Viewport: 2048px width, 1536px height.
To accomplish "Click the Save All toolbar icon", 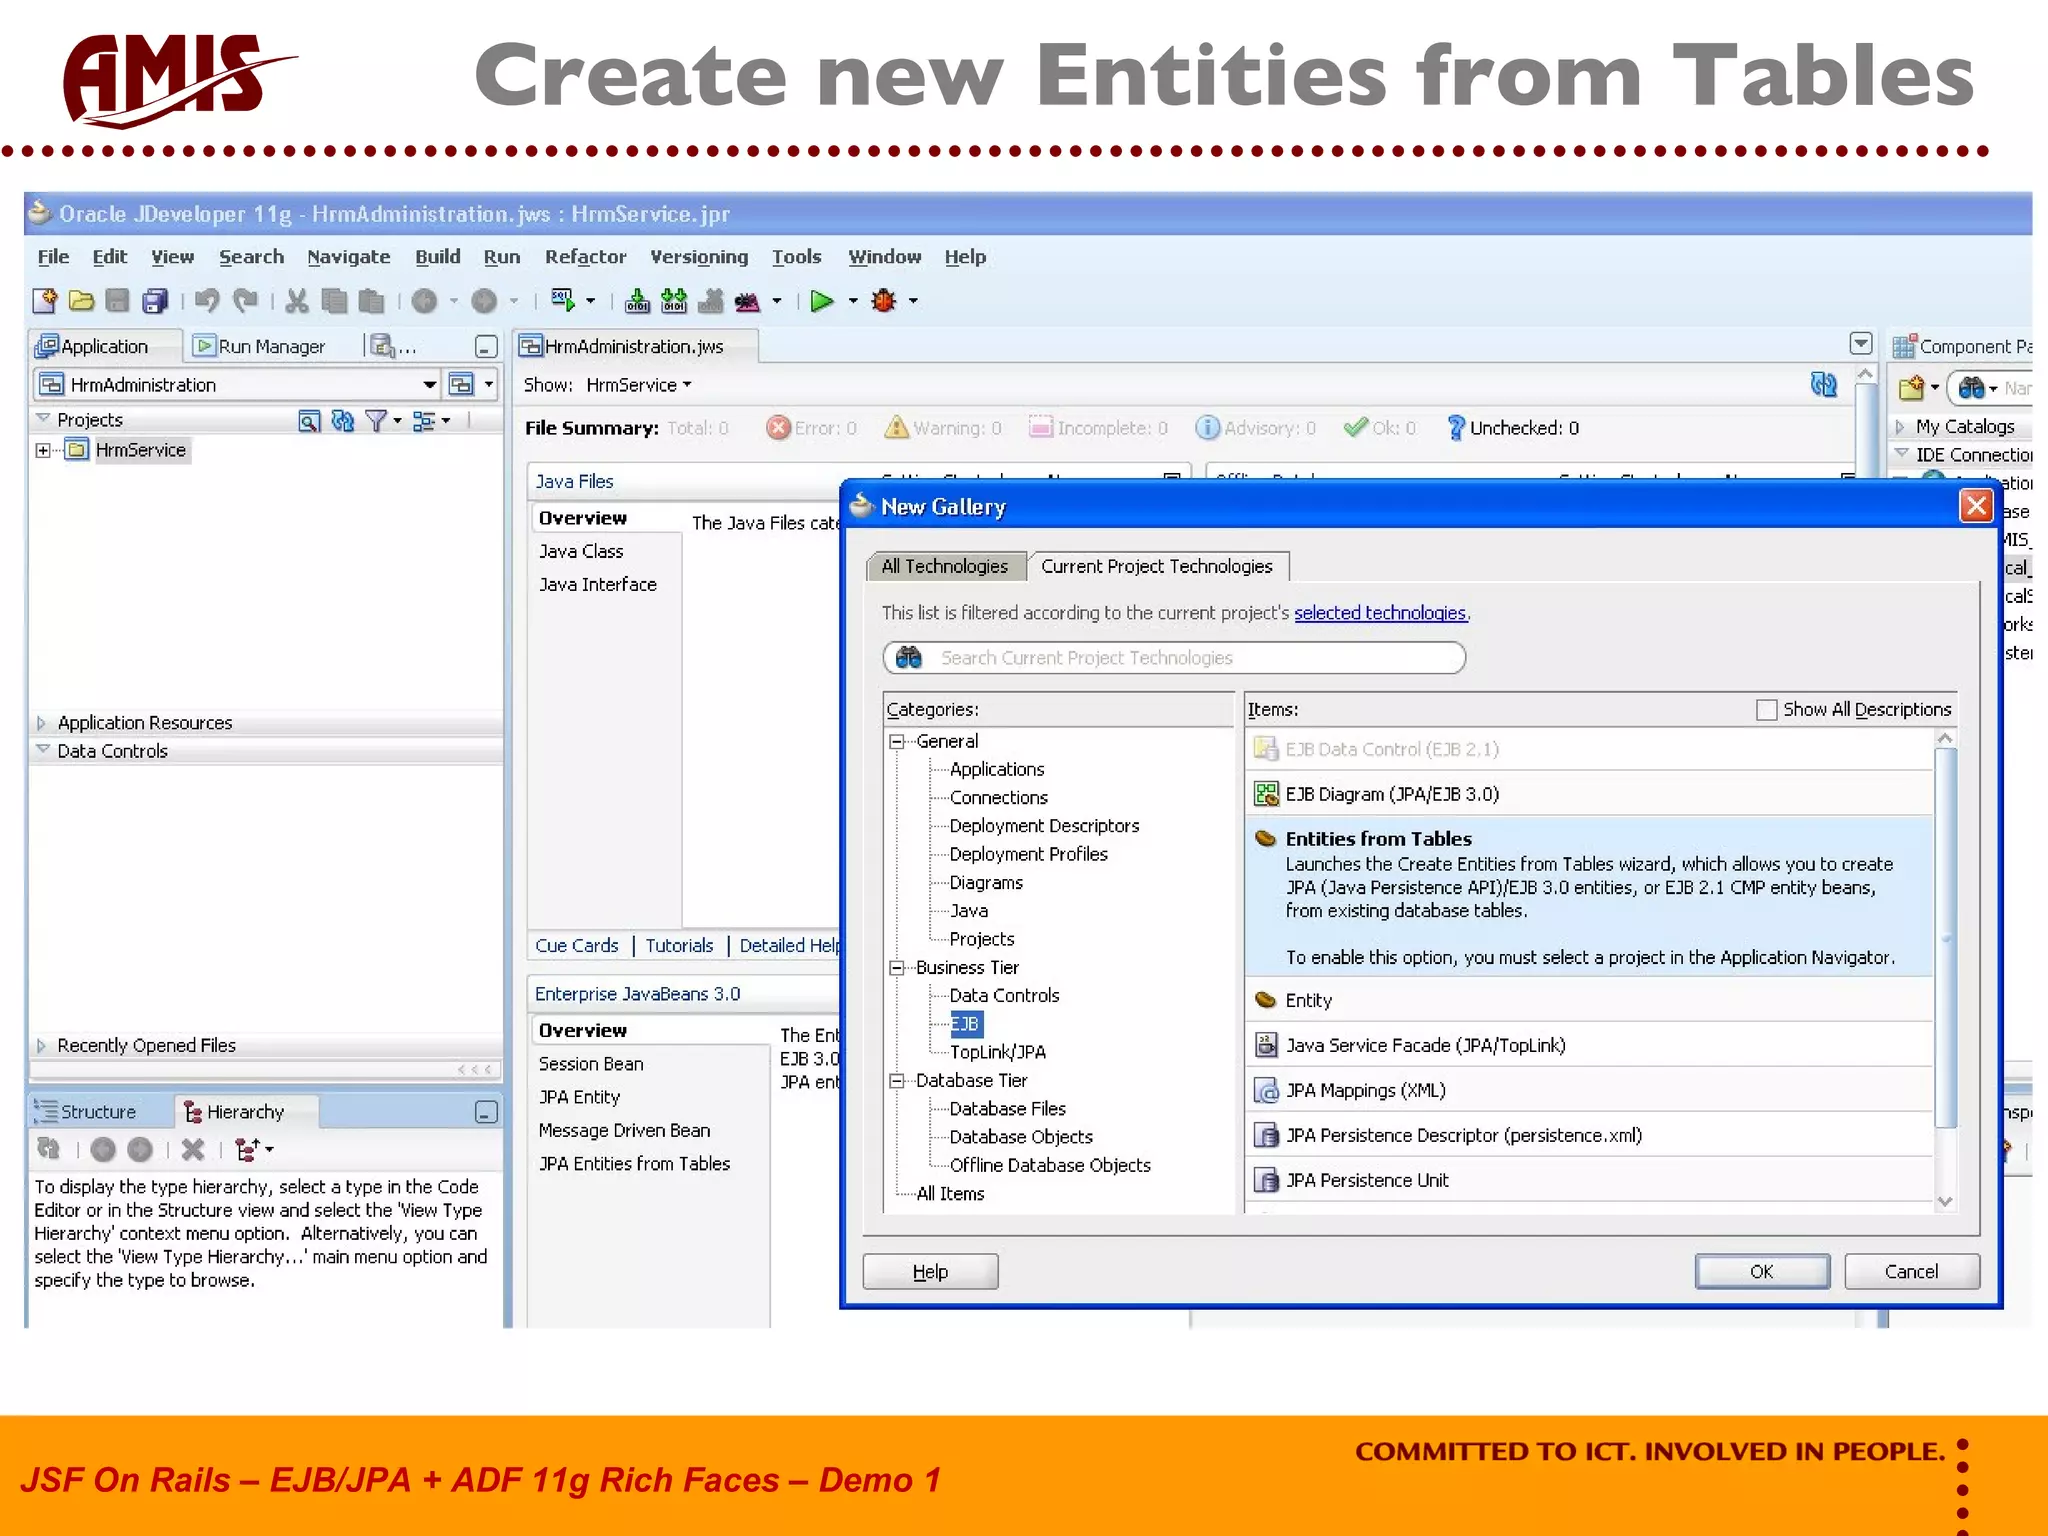I will click(x=155, y=300).
